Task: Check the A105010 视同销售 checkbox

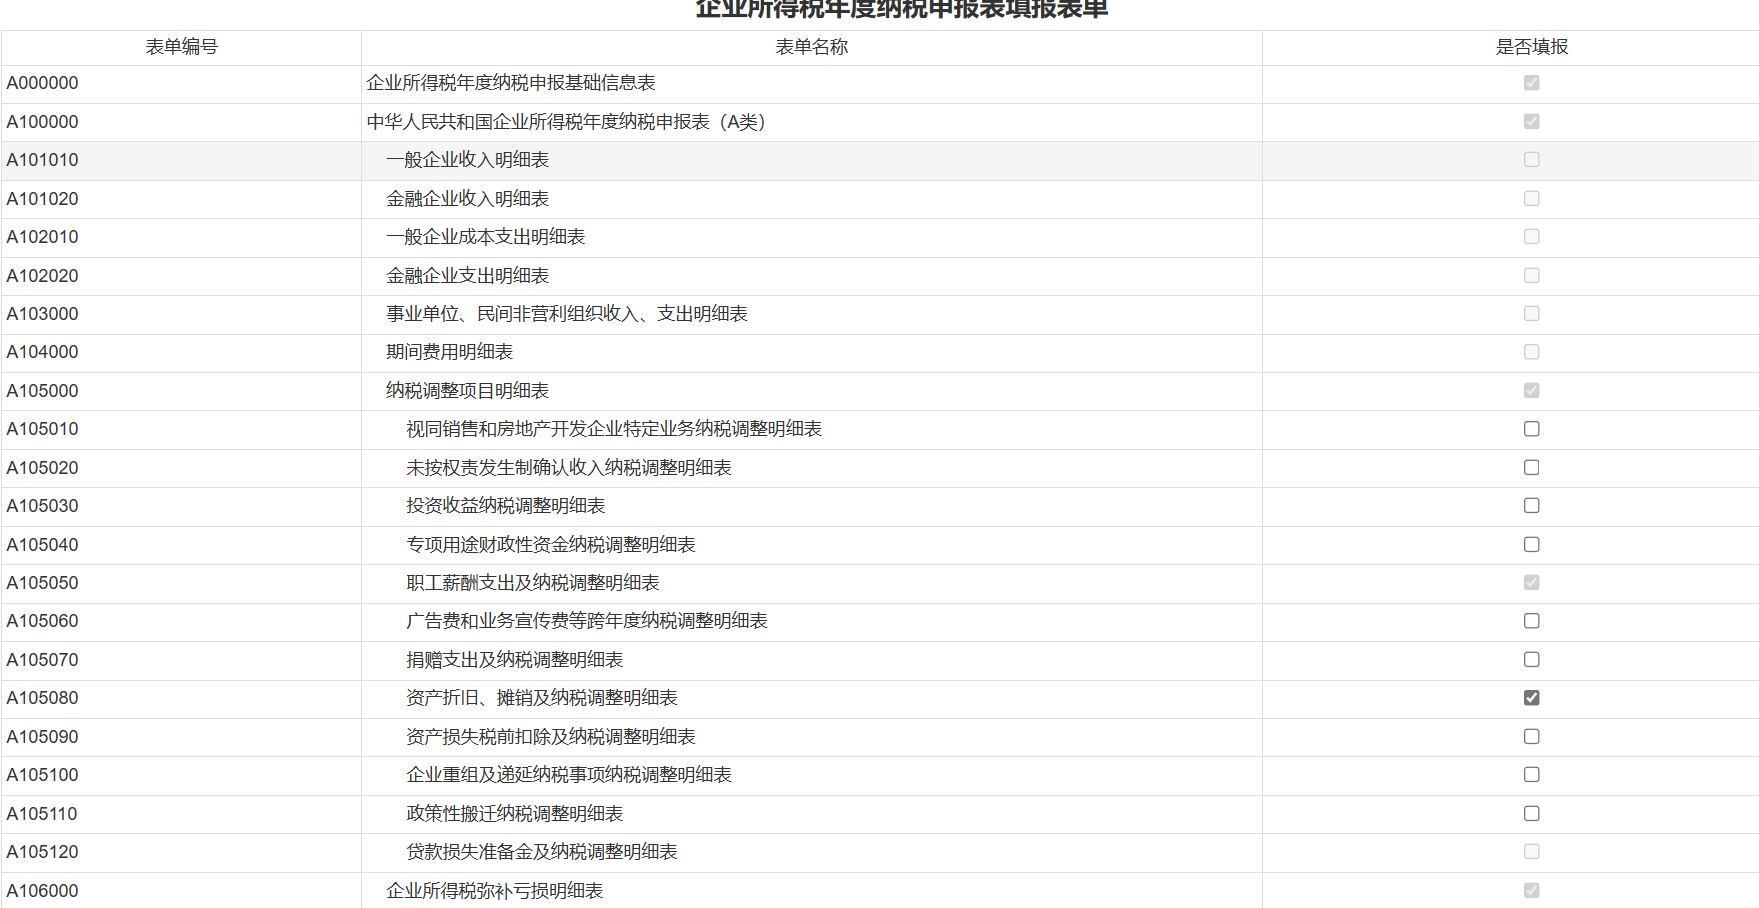Action: coord(1531,429)
